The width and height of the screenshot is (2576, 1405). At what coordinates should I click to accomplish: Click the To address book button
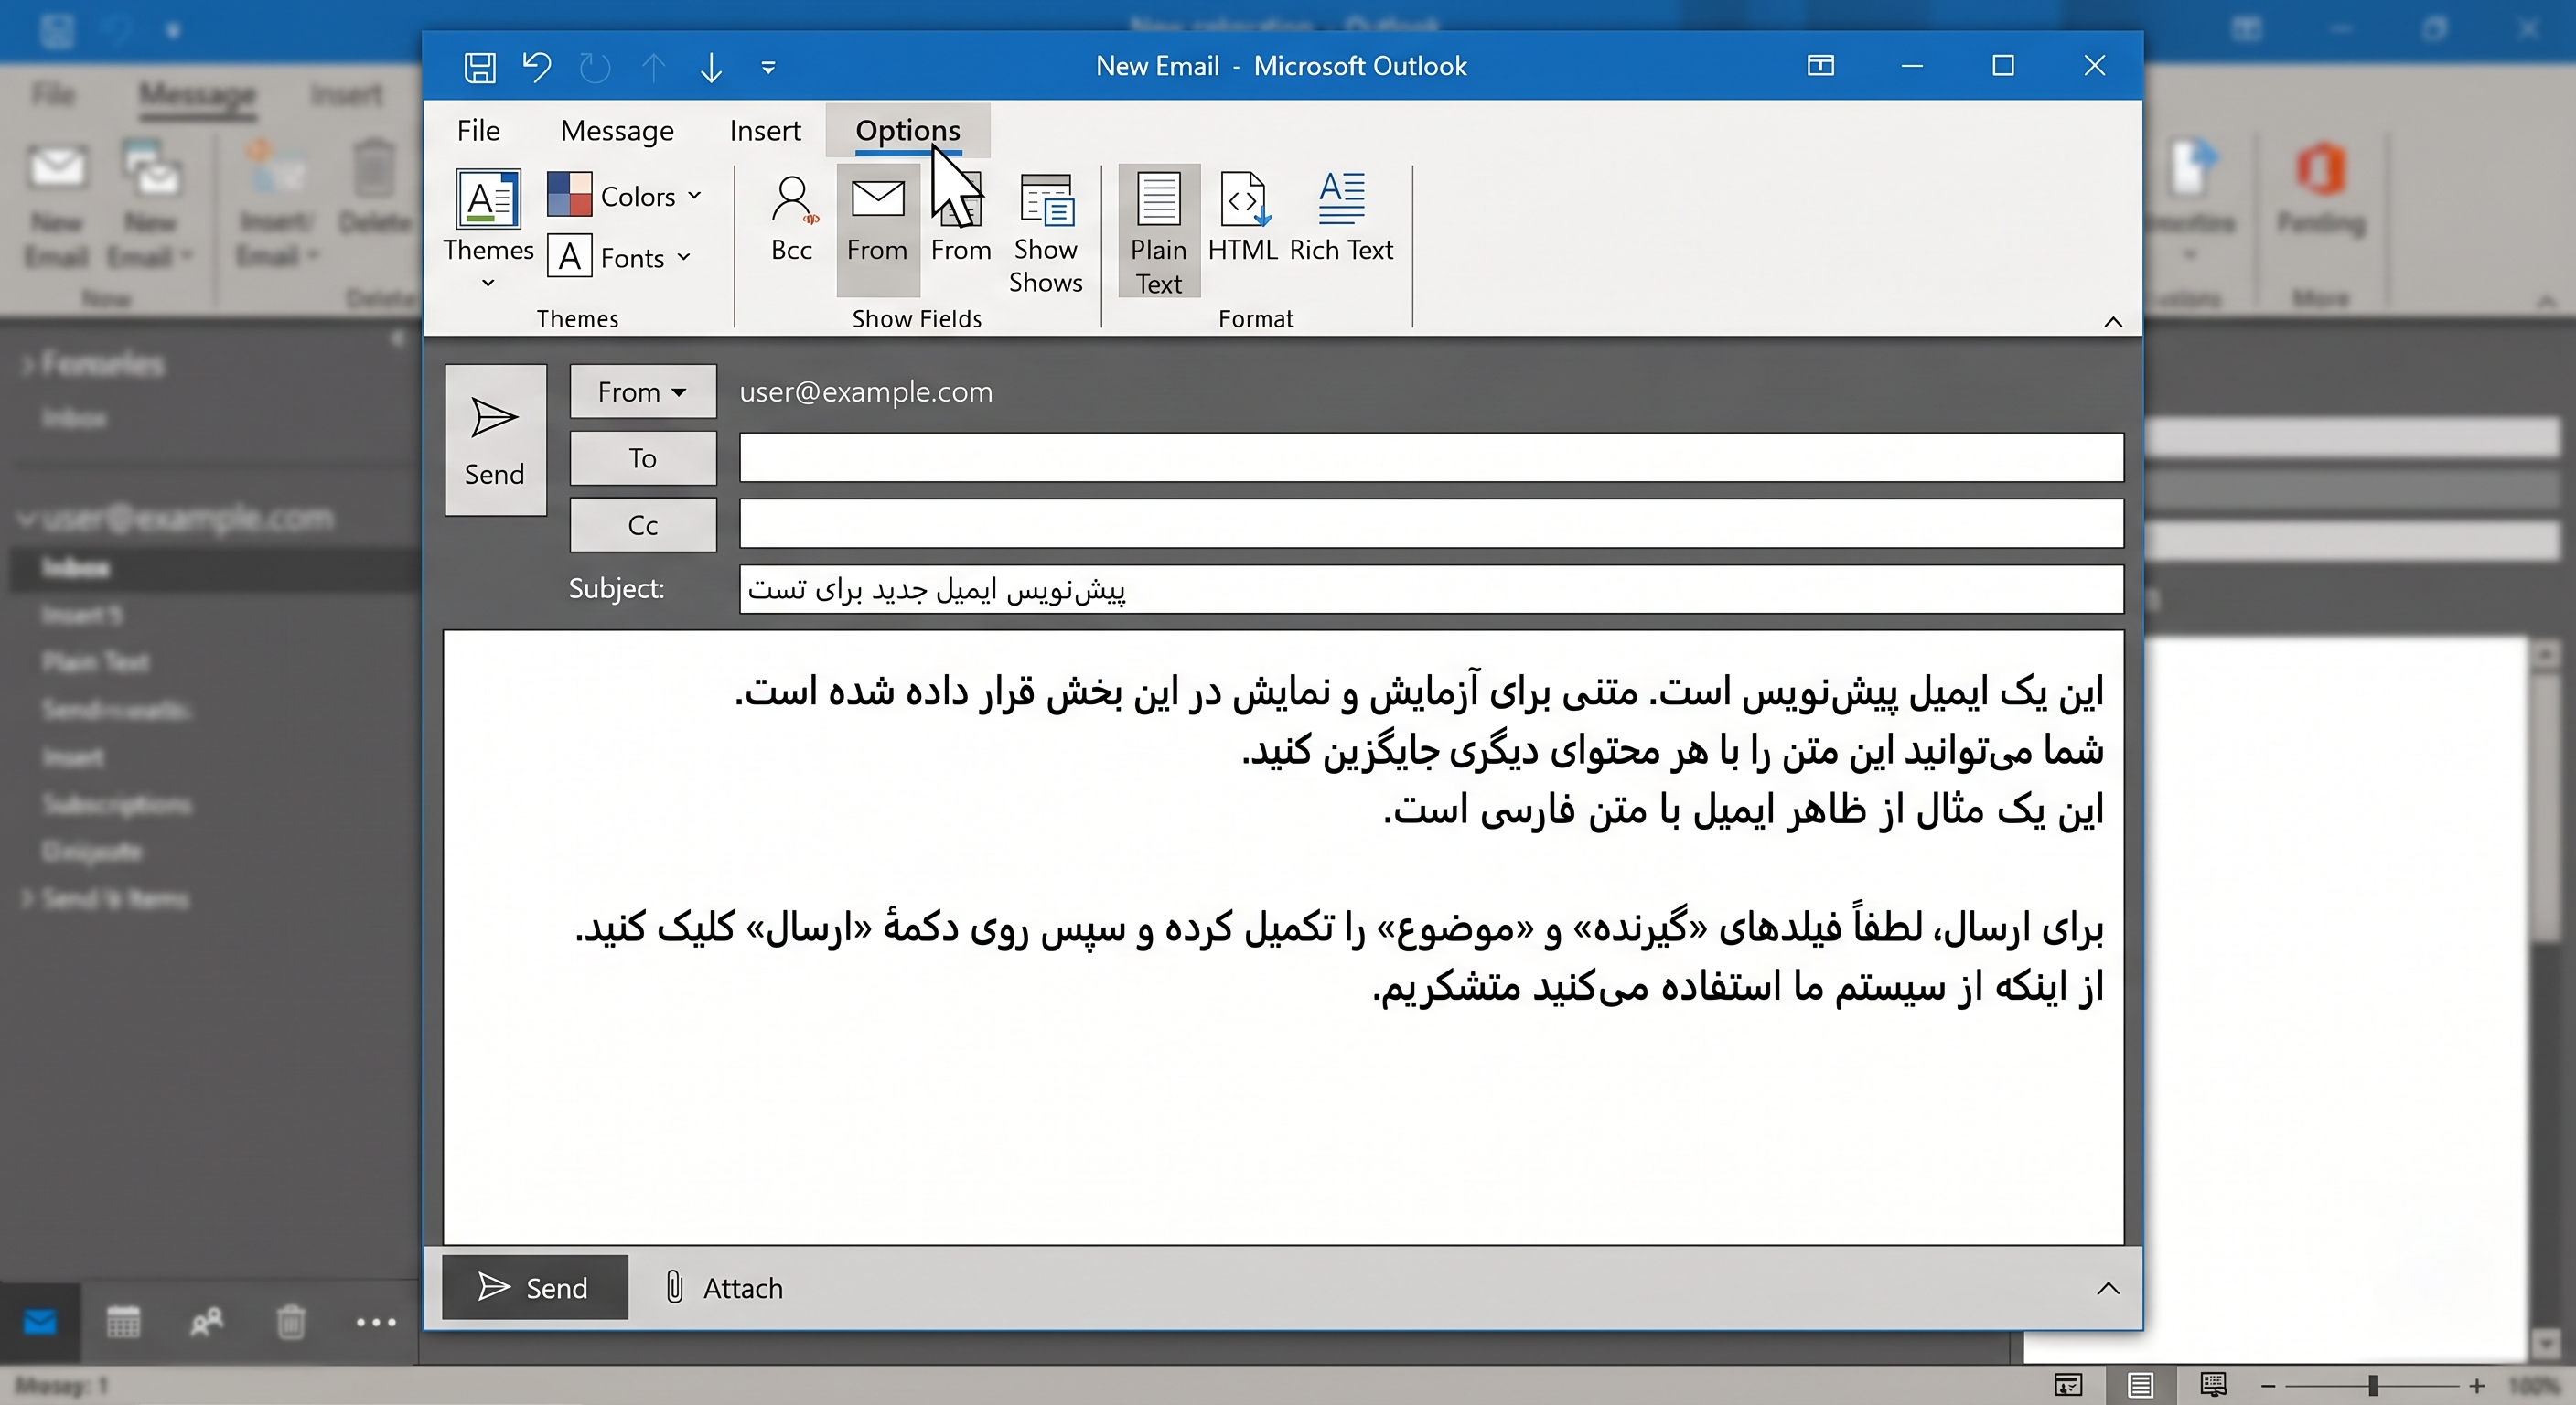(643, 458)
